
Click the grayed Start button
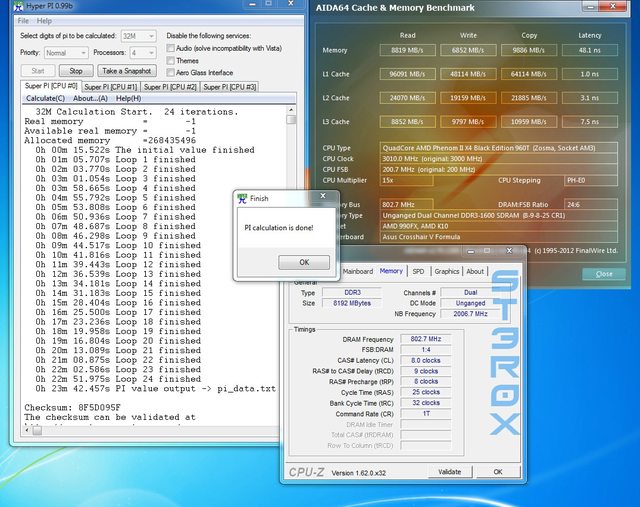[38, 71]
